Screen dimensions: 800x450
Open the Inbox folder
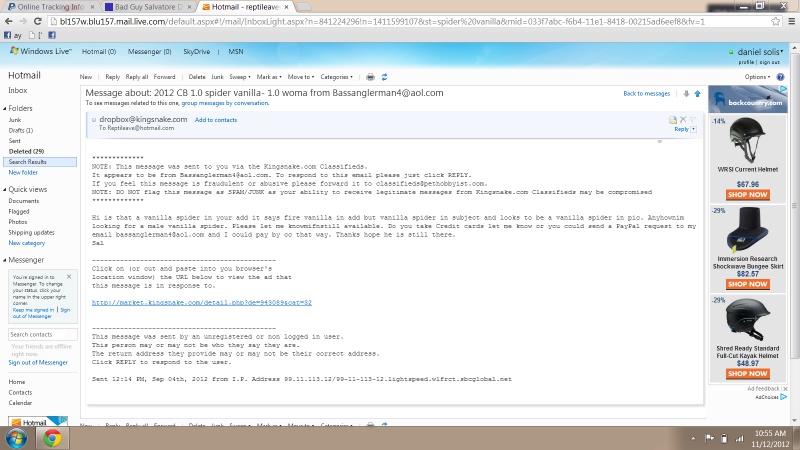17,90
